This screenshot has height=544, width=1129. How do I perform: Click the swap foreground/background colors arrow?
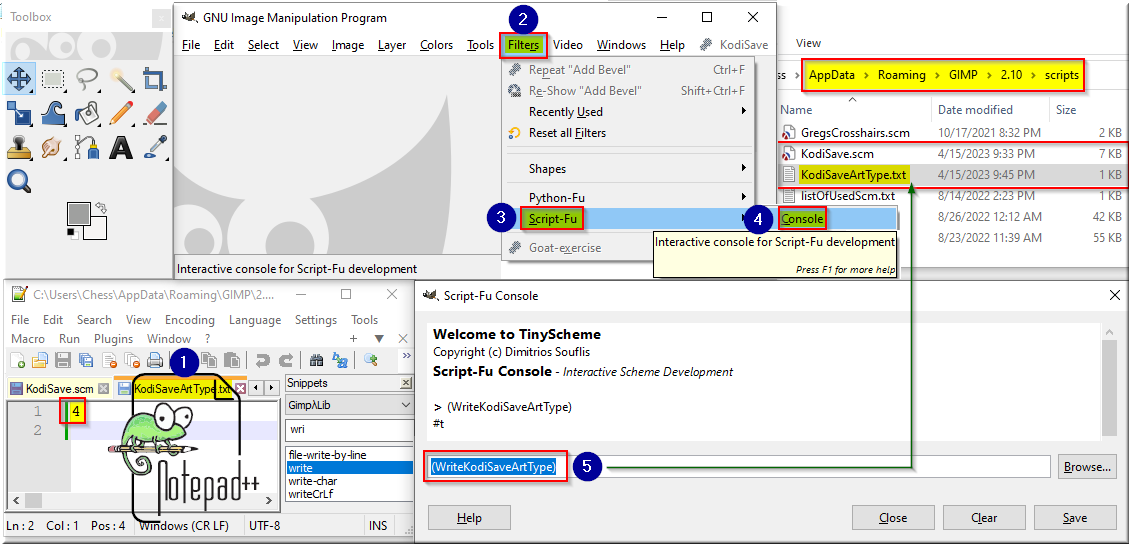click(x=102, y=208)
